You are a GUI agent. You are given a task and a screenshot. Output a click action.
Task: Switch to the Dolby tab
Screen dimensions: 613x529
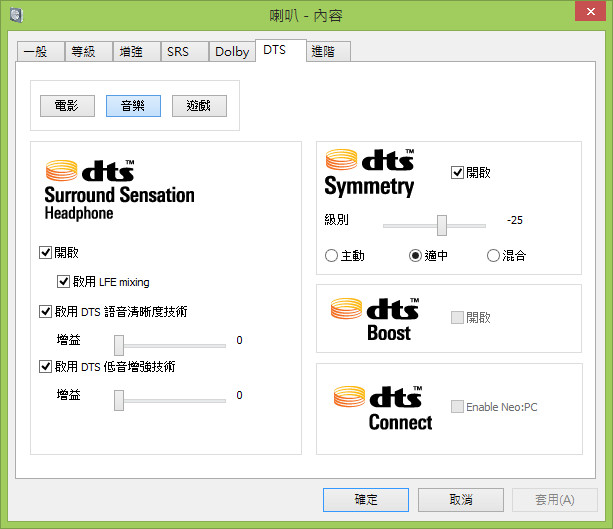(232, 52)
